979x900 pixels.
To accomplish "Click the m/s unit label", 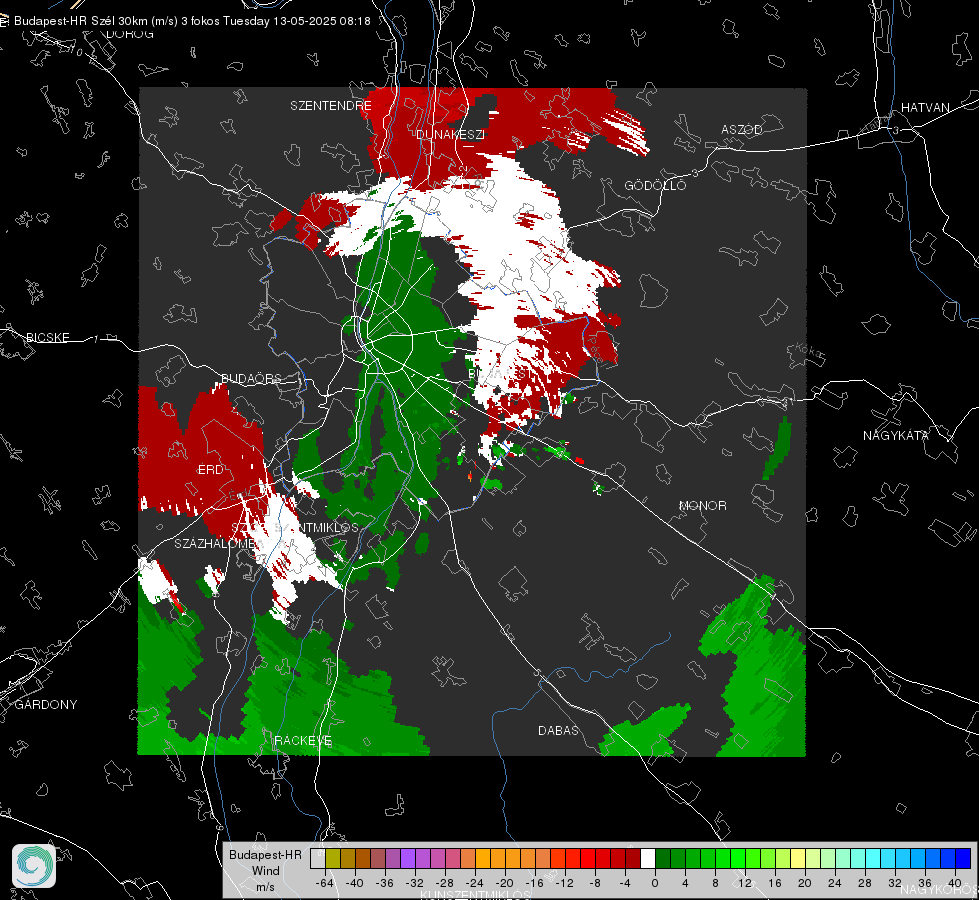I will (265, 886).
